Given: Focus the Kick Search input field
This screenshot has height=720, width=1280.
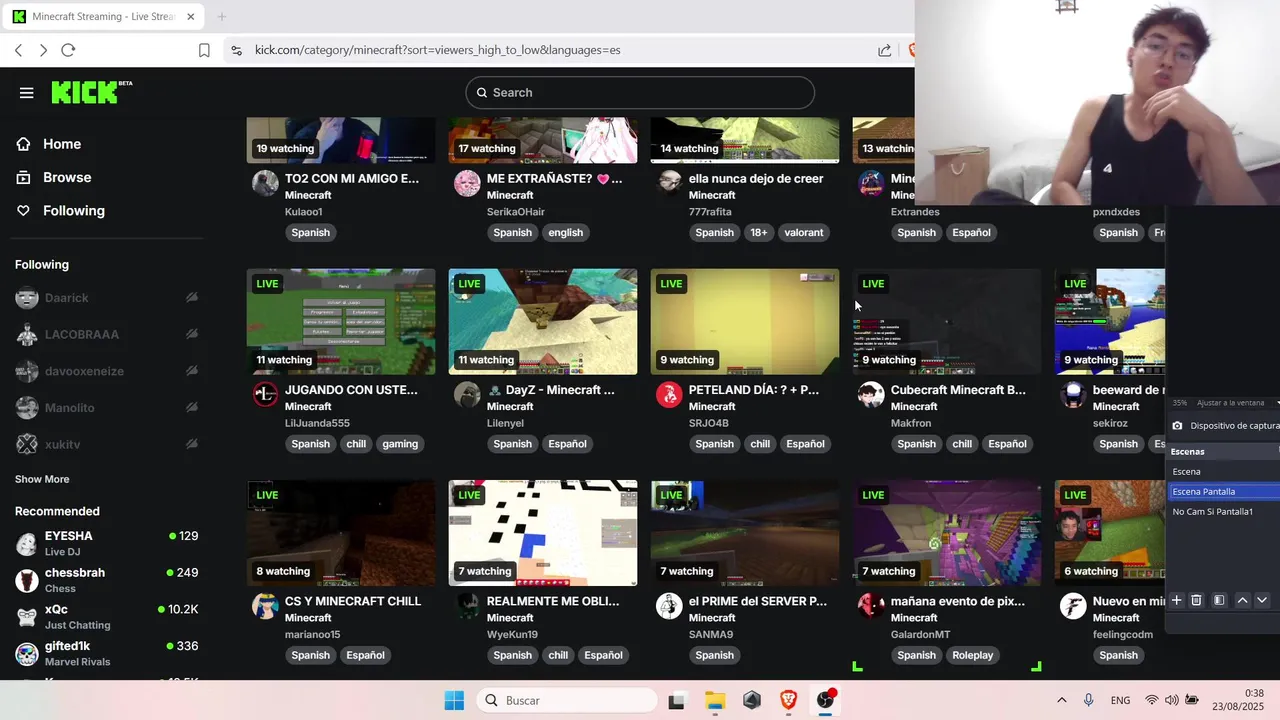Looking at the screenshot, I should pyautogui.click(x=640, y=92).
